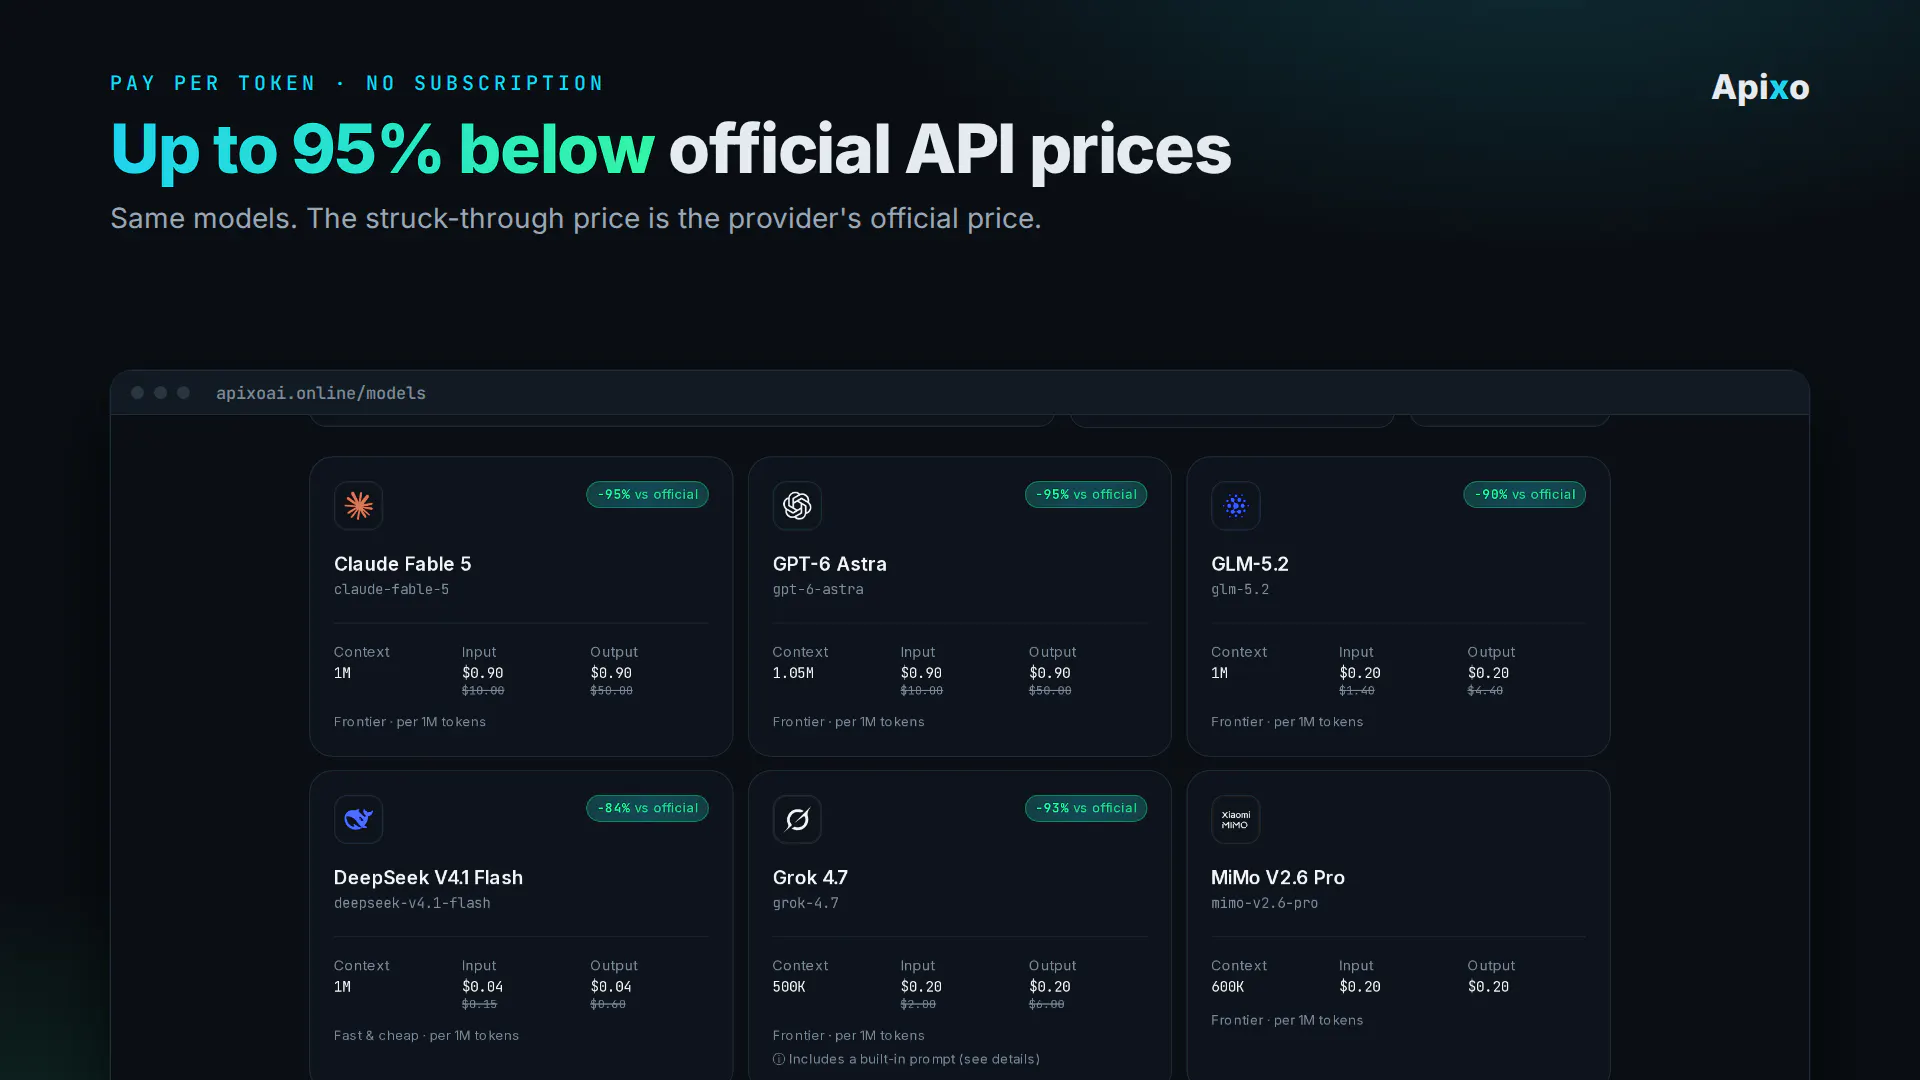Click the Grok 4.7 slashed-circle logo icon
Image resolution: width=1920 pixels, height=1080 pixels.
click(797, 819)
